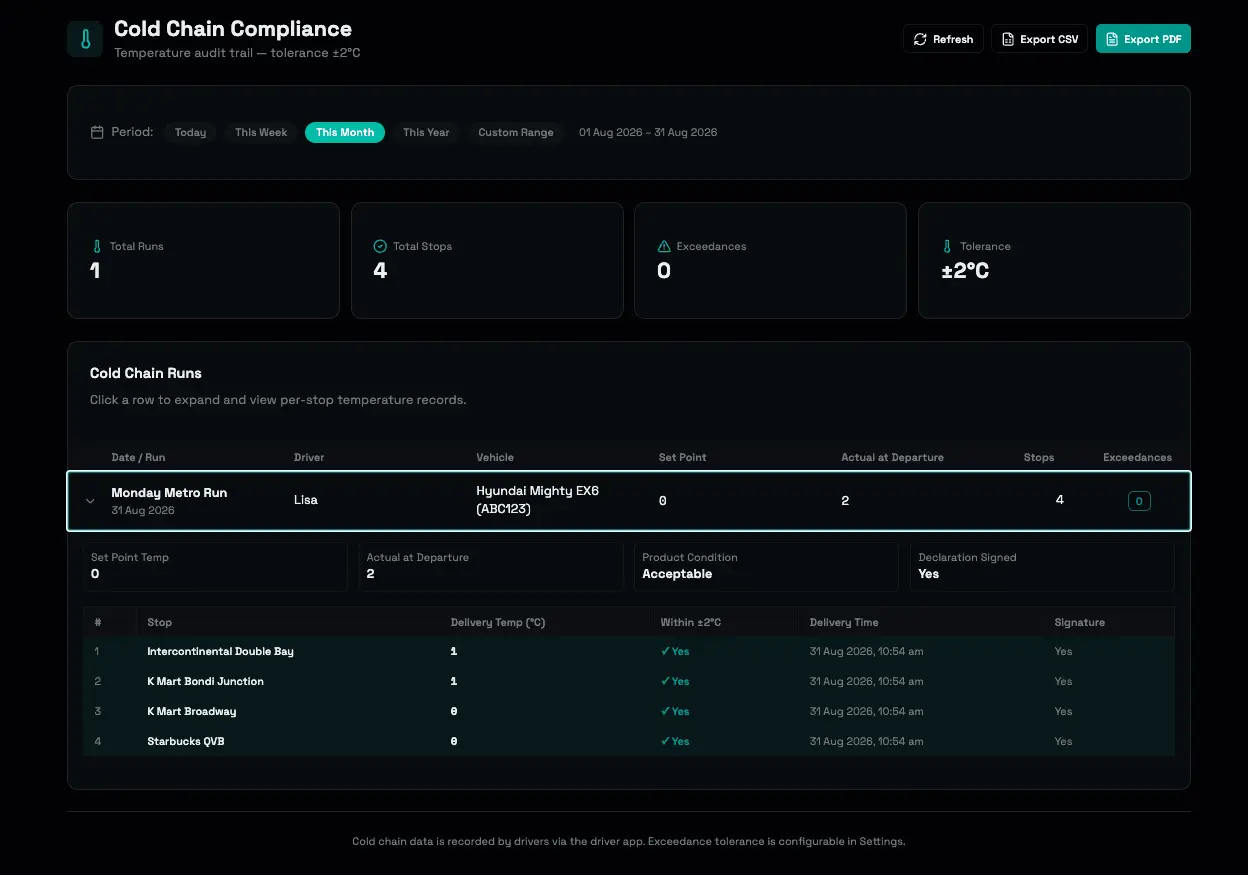1248x875 pixels.
Task: Click the ±2°C tolerance value
Action: point(965,271)
